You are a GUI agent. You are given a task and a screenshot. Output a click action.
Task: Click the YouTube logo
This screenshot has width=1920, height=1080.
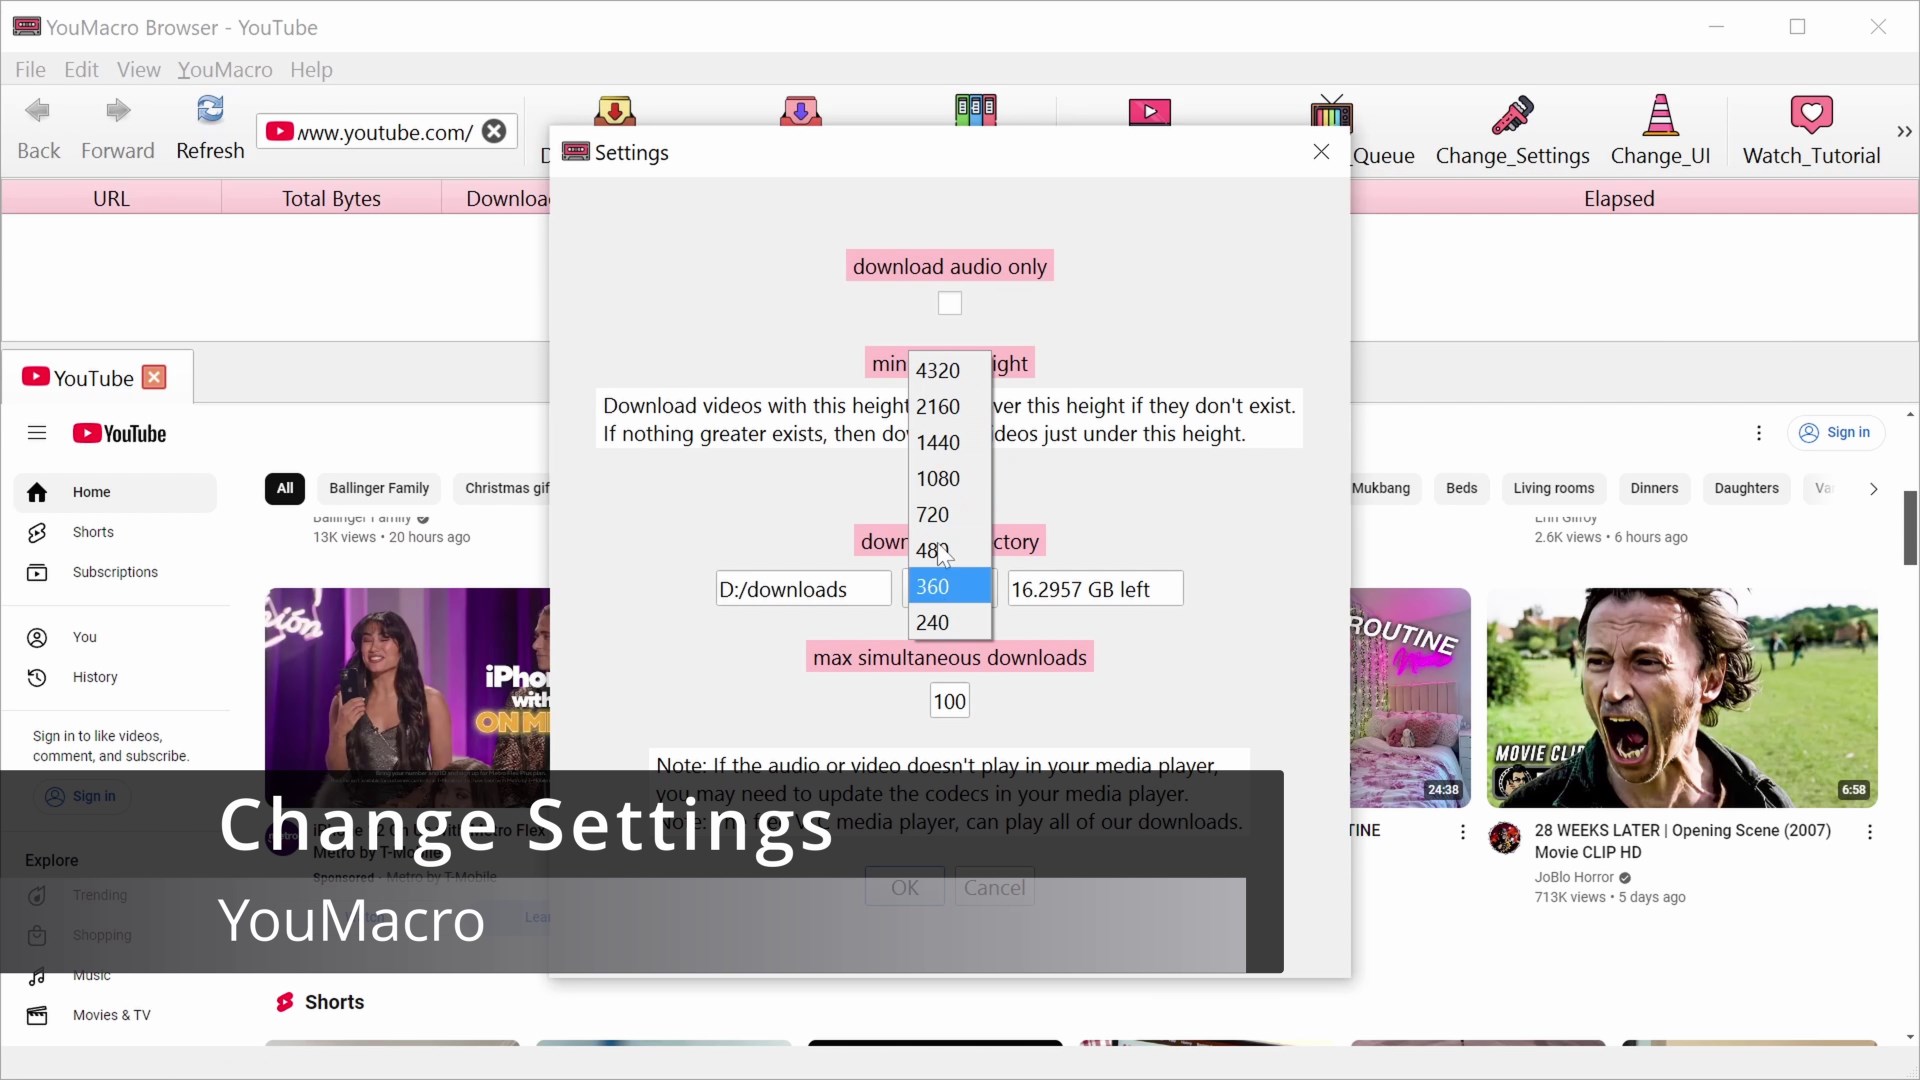coord(120,433)
